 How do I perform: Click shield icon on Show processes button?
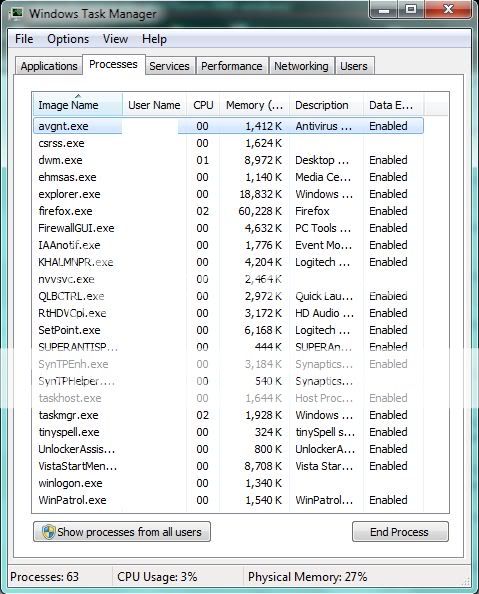point(49,531)
